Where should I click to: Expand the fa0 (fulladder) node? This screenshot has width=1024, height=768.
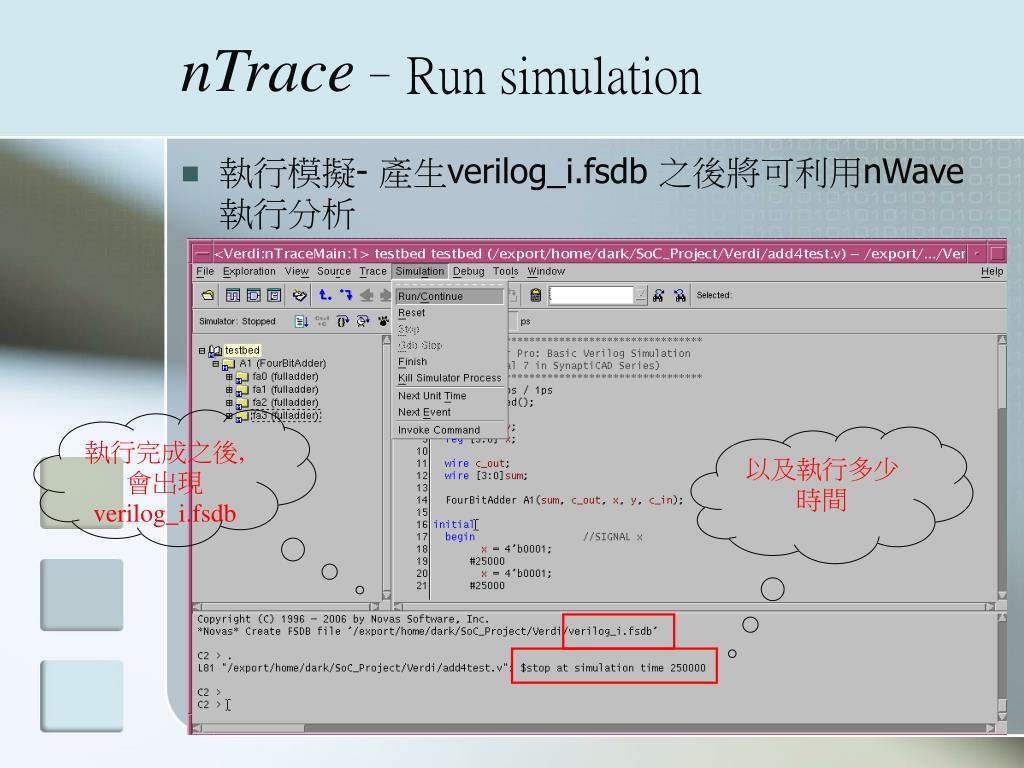(x=229, y=377)
